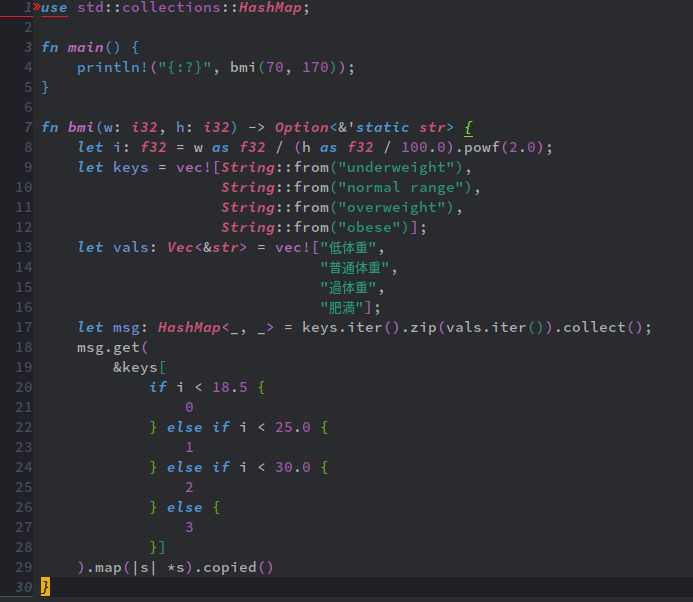Click the 'zip' method call
Screen dimensions: 693x602
coord(423,328)
